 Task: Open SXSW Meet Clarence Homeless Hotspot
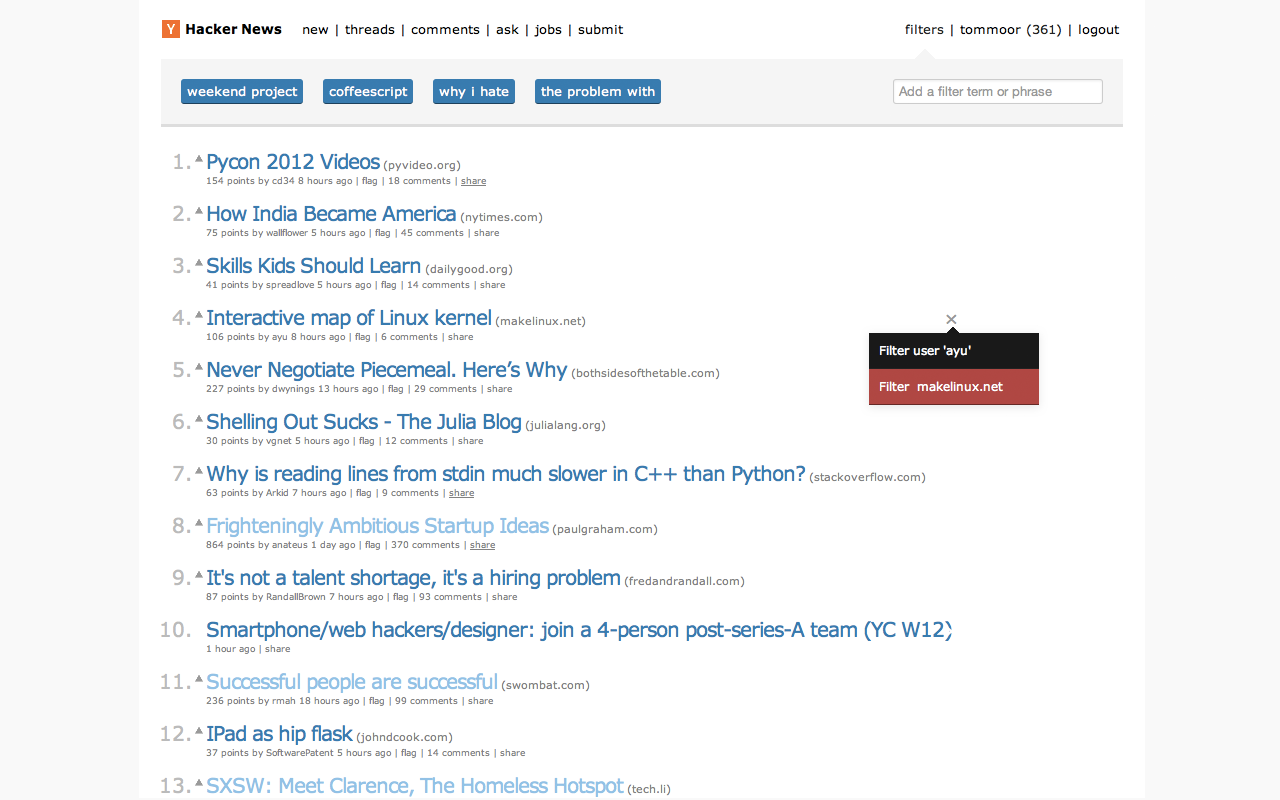tap(415, 786)
